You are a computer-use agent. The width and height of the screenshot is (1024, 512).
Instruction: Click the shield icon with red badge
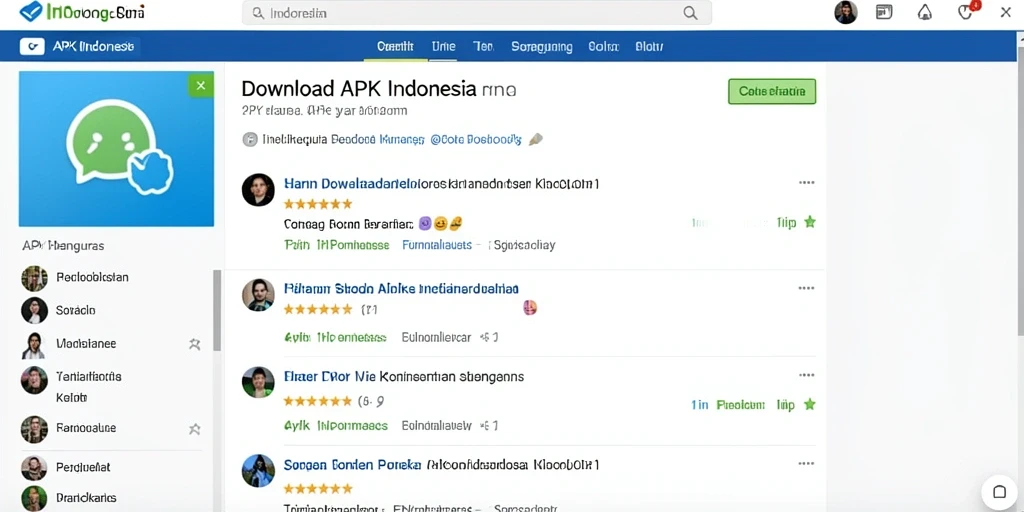tap(966, 12)
